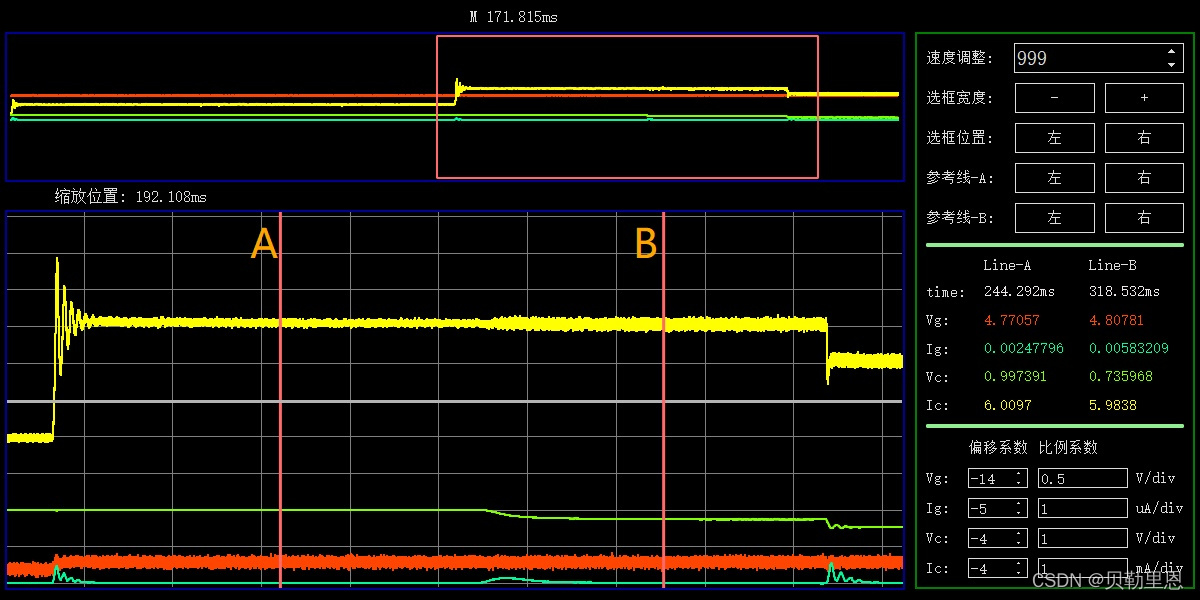Image resolution: width=1200 pixels, height=600 pixels.
Task: Click the Line-A Vg reading 4.77057
Action: [x=1012, y=321]
